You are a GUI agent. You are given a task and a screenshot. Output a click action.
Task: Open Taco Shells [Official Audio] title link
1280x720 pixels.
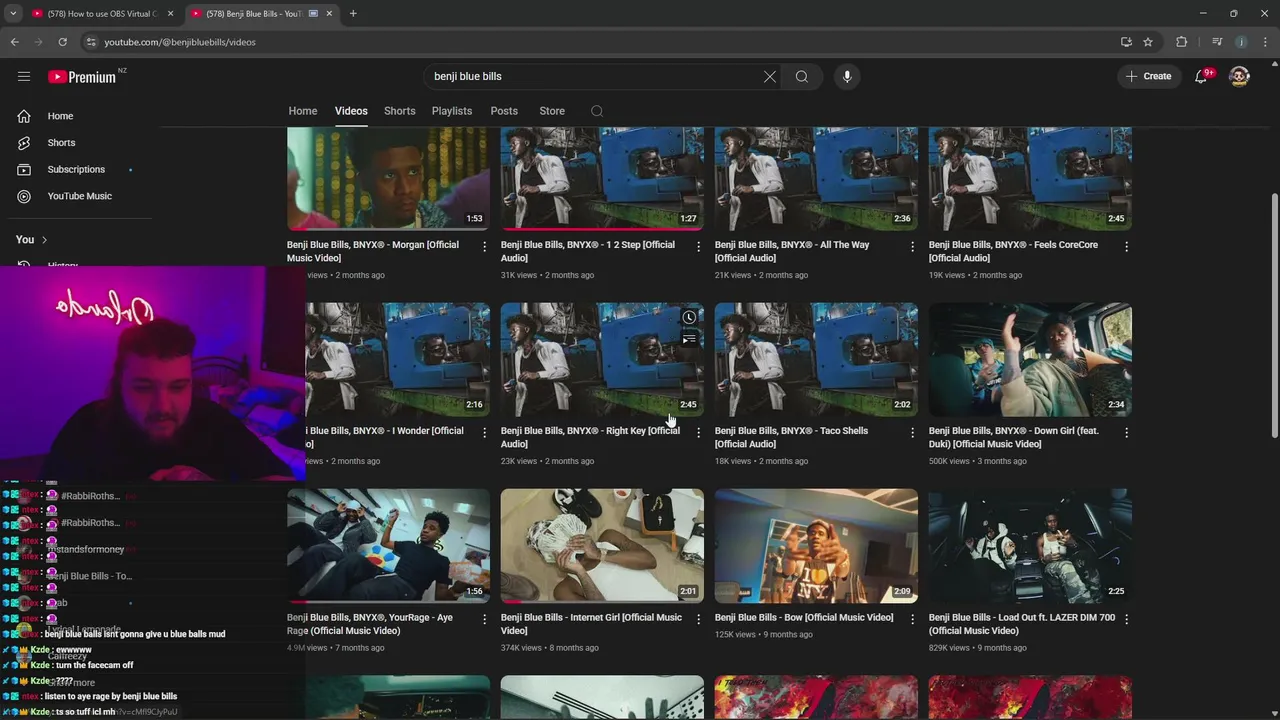[x=791, y=437]
